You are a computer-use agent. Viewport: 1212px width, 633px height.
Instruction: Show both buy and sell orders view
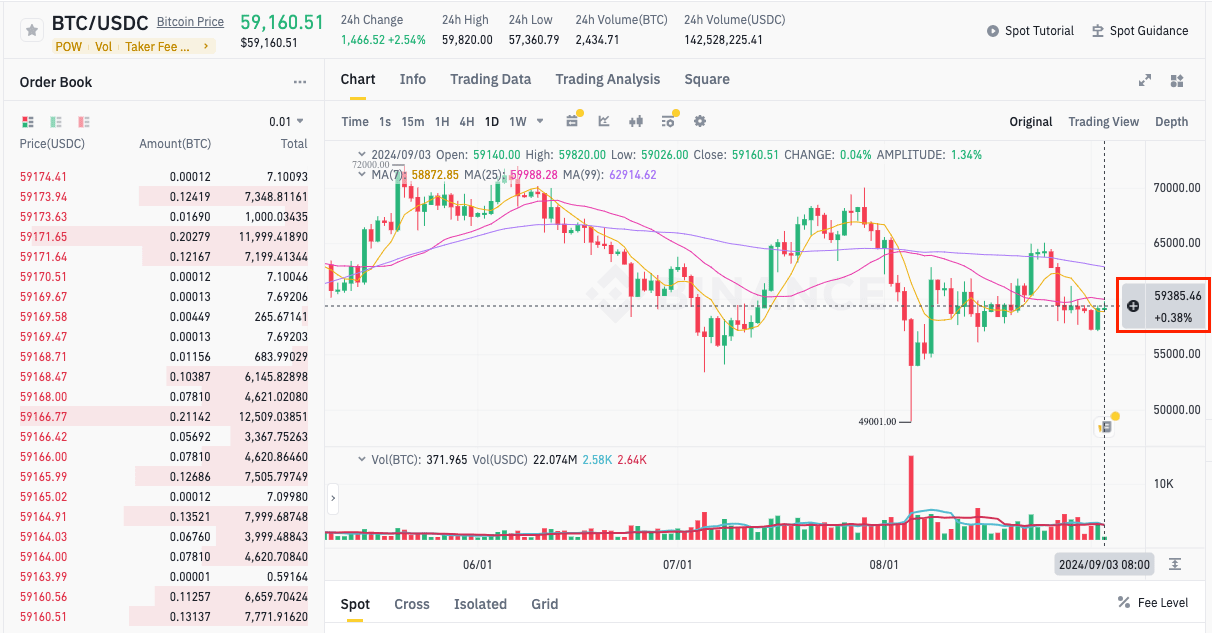pos(28,122)
